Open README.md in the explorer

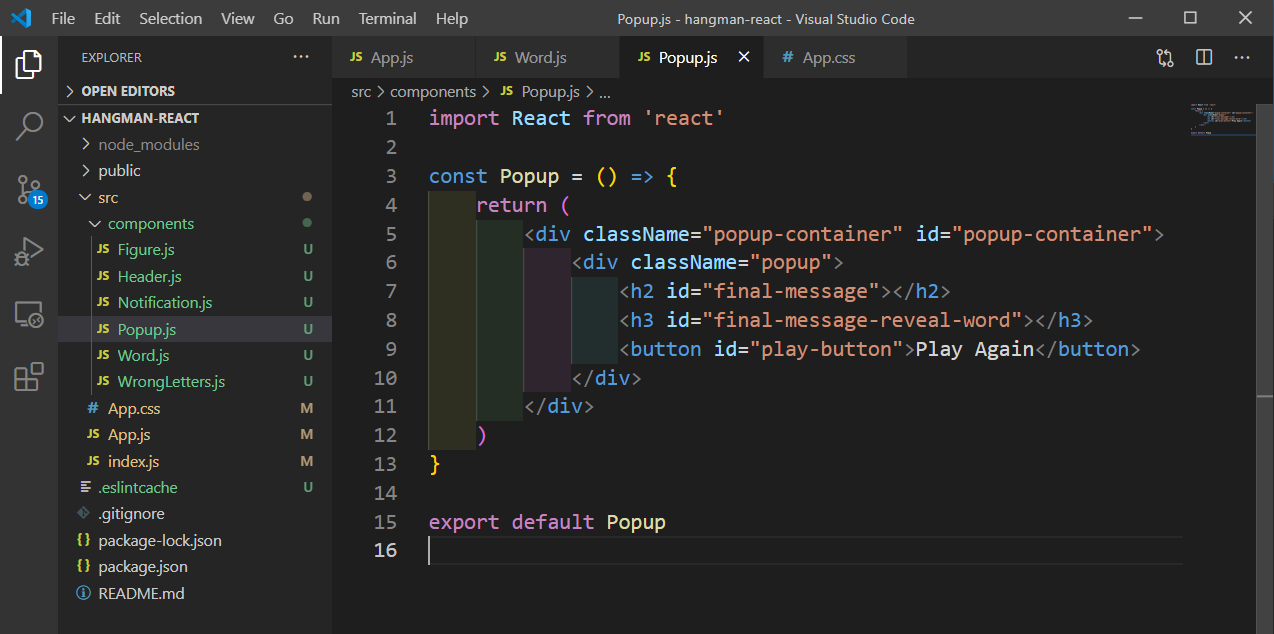pos(195,593)
